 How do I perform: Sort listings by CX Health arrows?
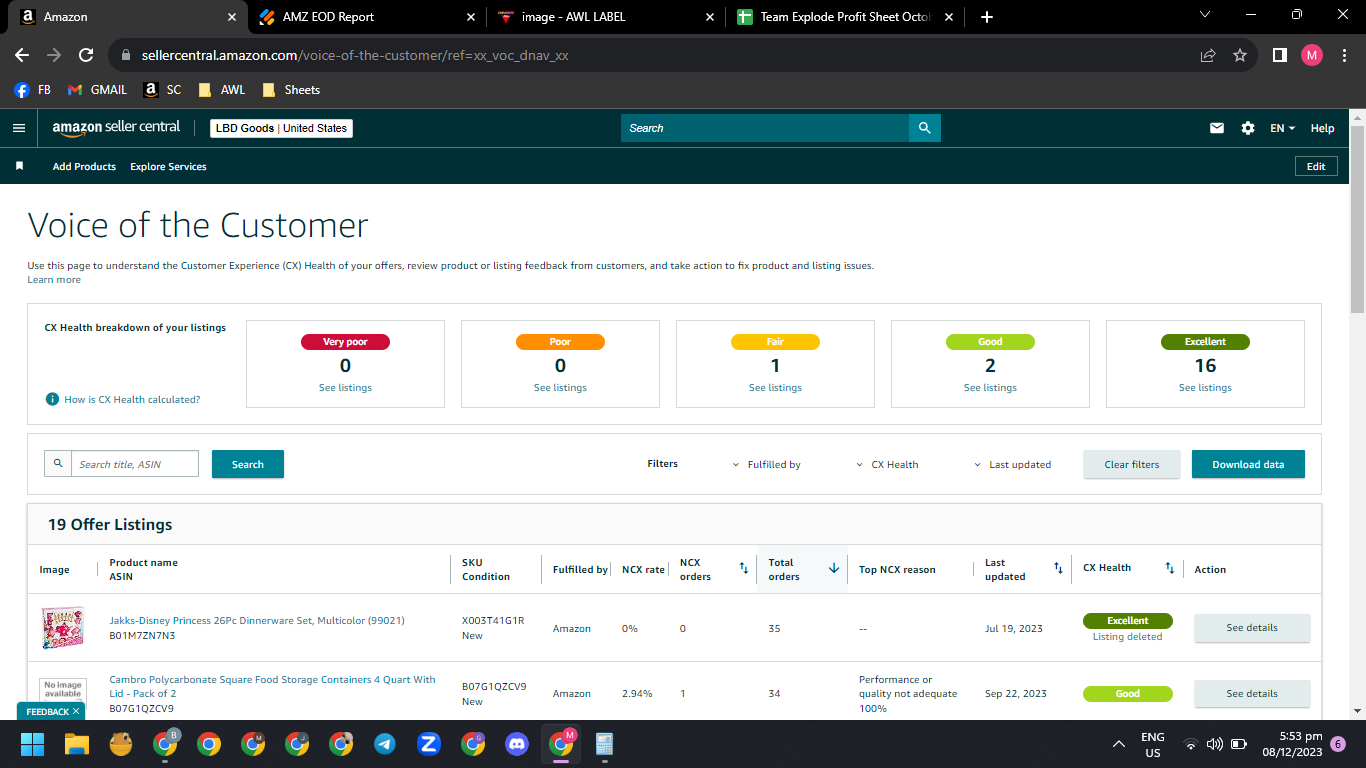point(1169,568)
